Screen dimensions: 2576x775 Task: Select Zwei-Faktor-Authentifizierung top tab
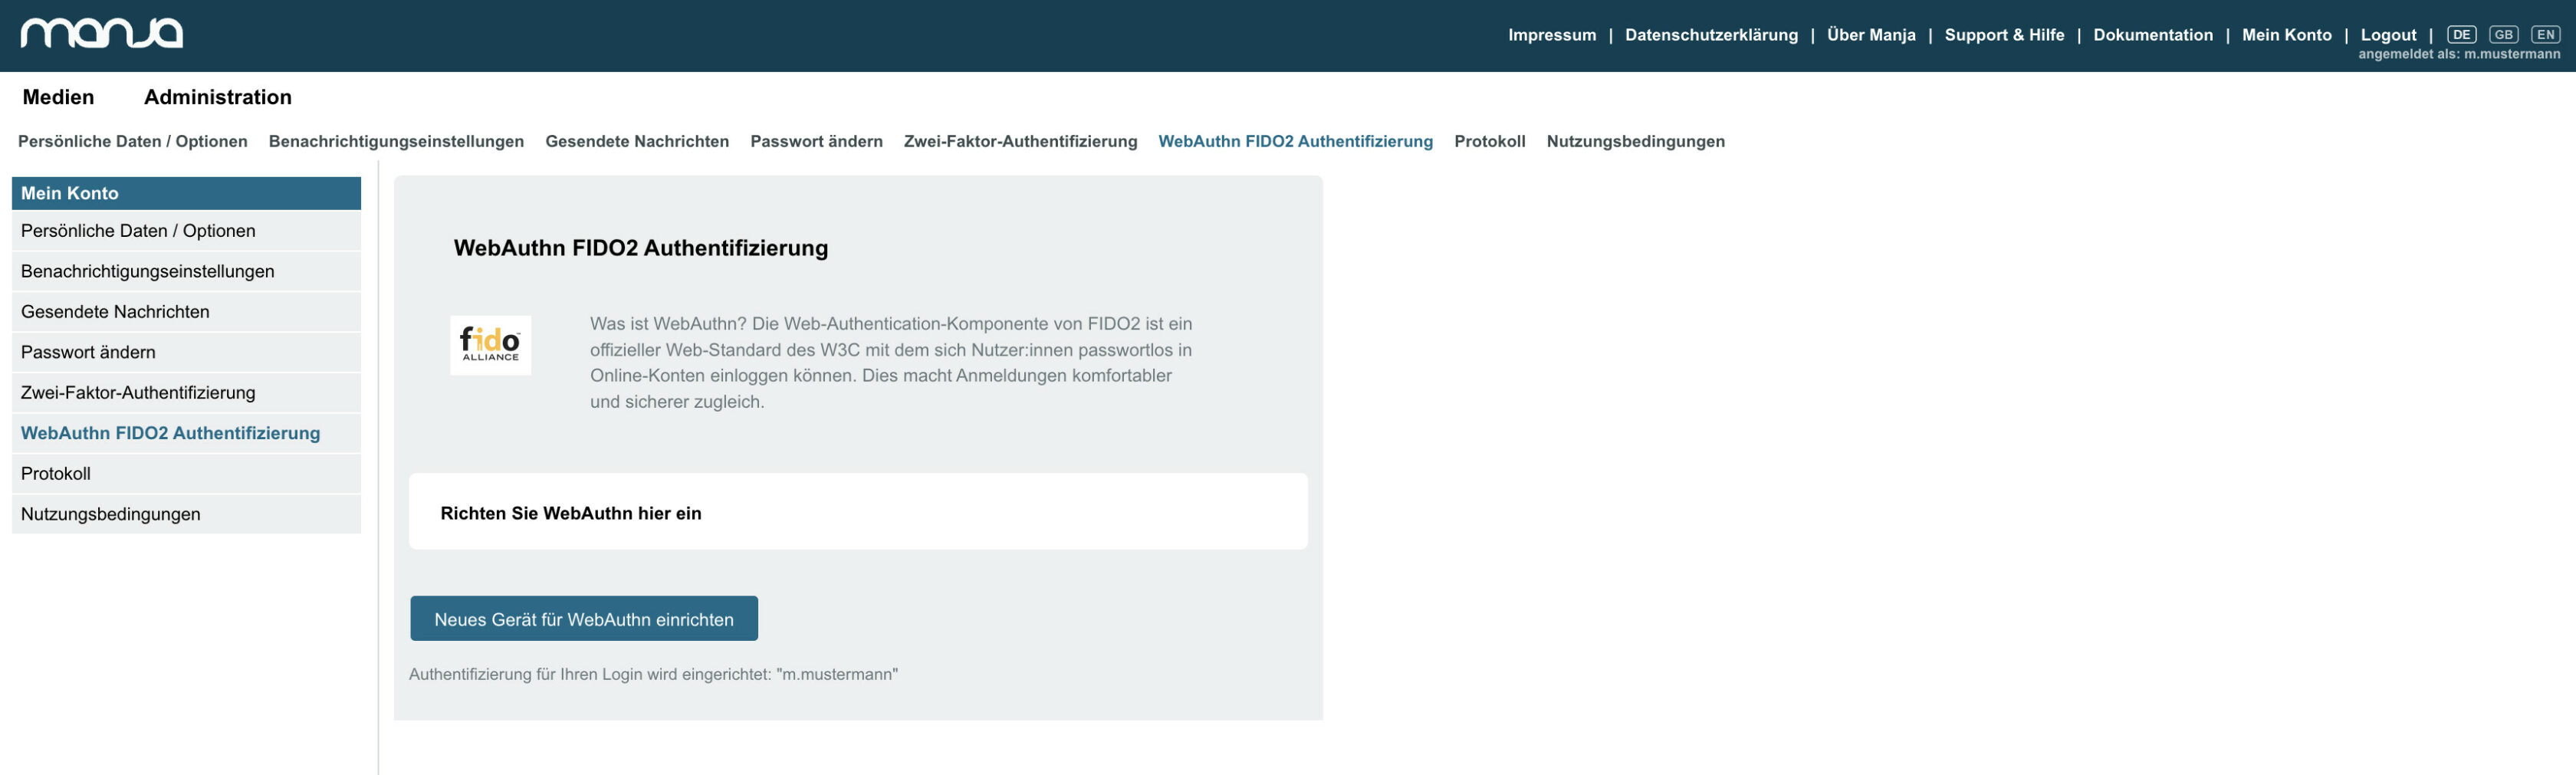pyautogui.click(x=1020, y=141)
